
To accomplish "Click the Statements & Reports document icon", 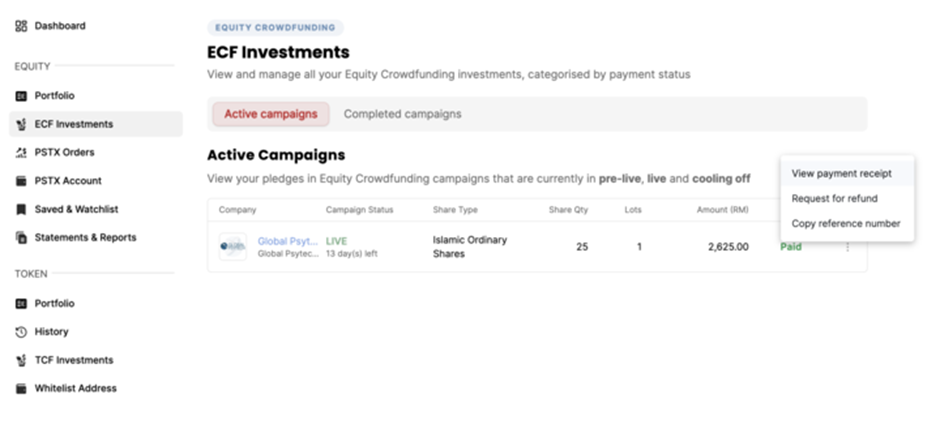I will (21, 237).
